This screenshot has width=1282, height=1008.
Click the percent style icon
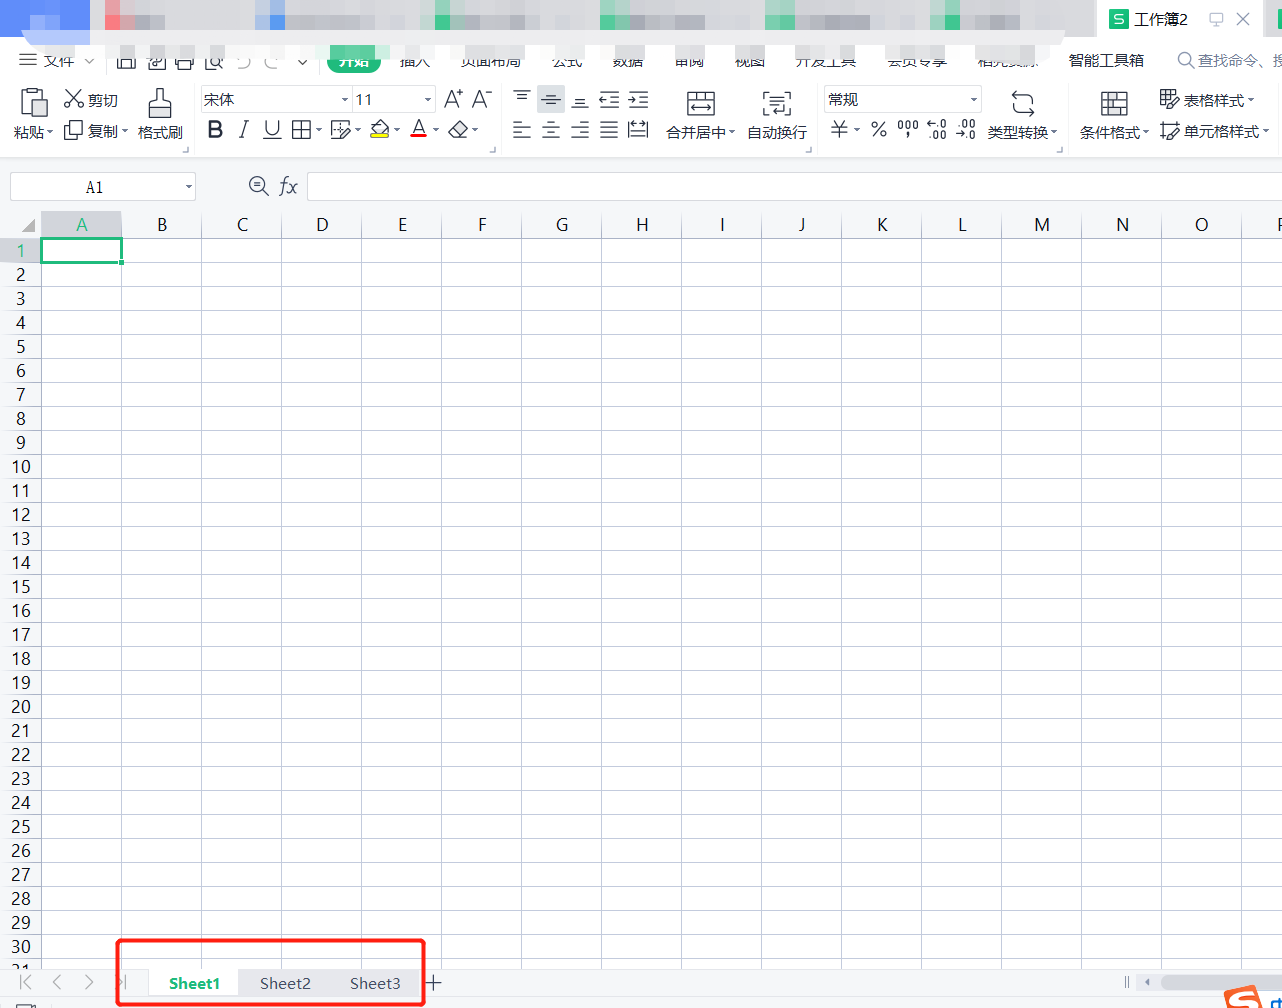879,130
